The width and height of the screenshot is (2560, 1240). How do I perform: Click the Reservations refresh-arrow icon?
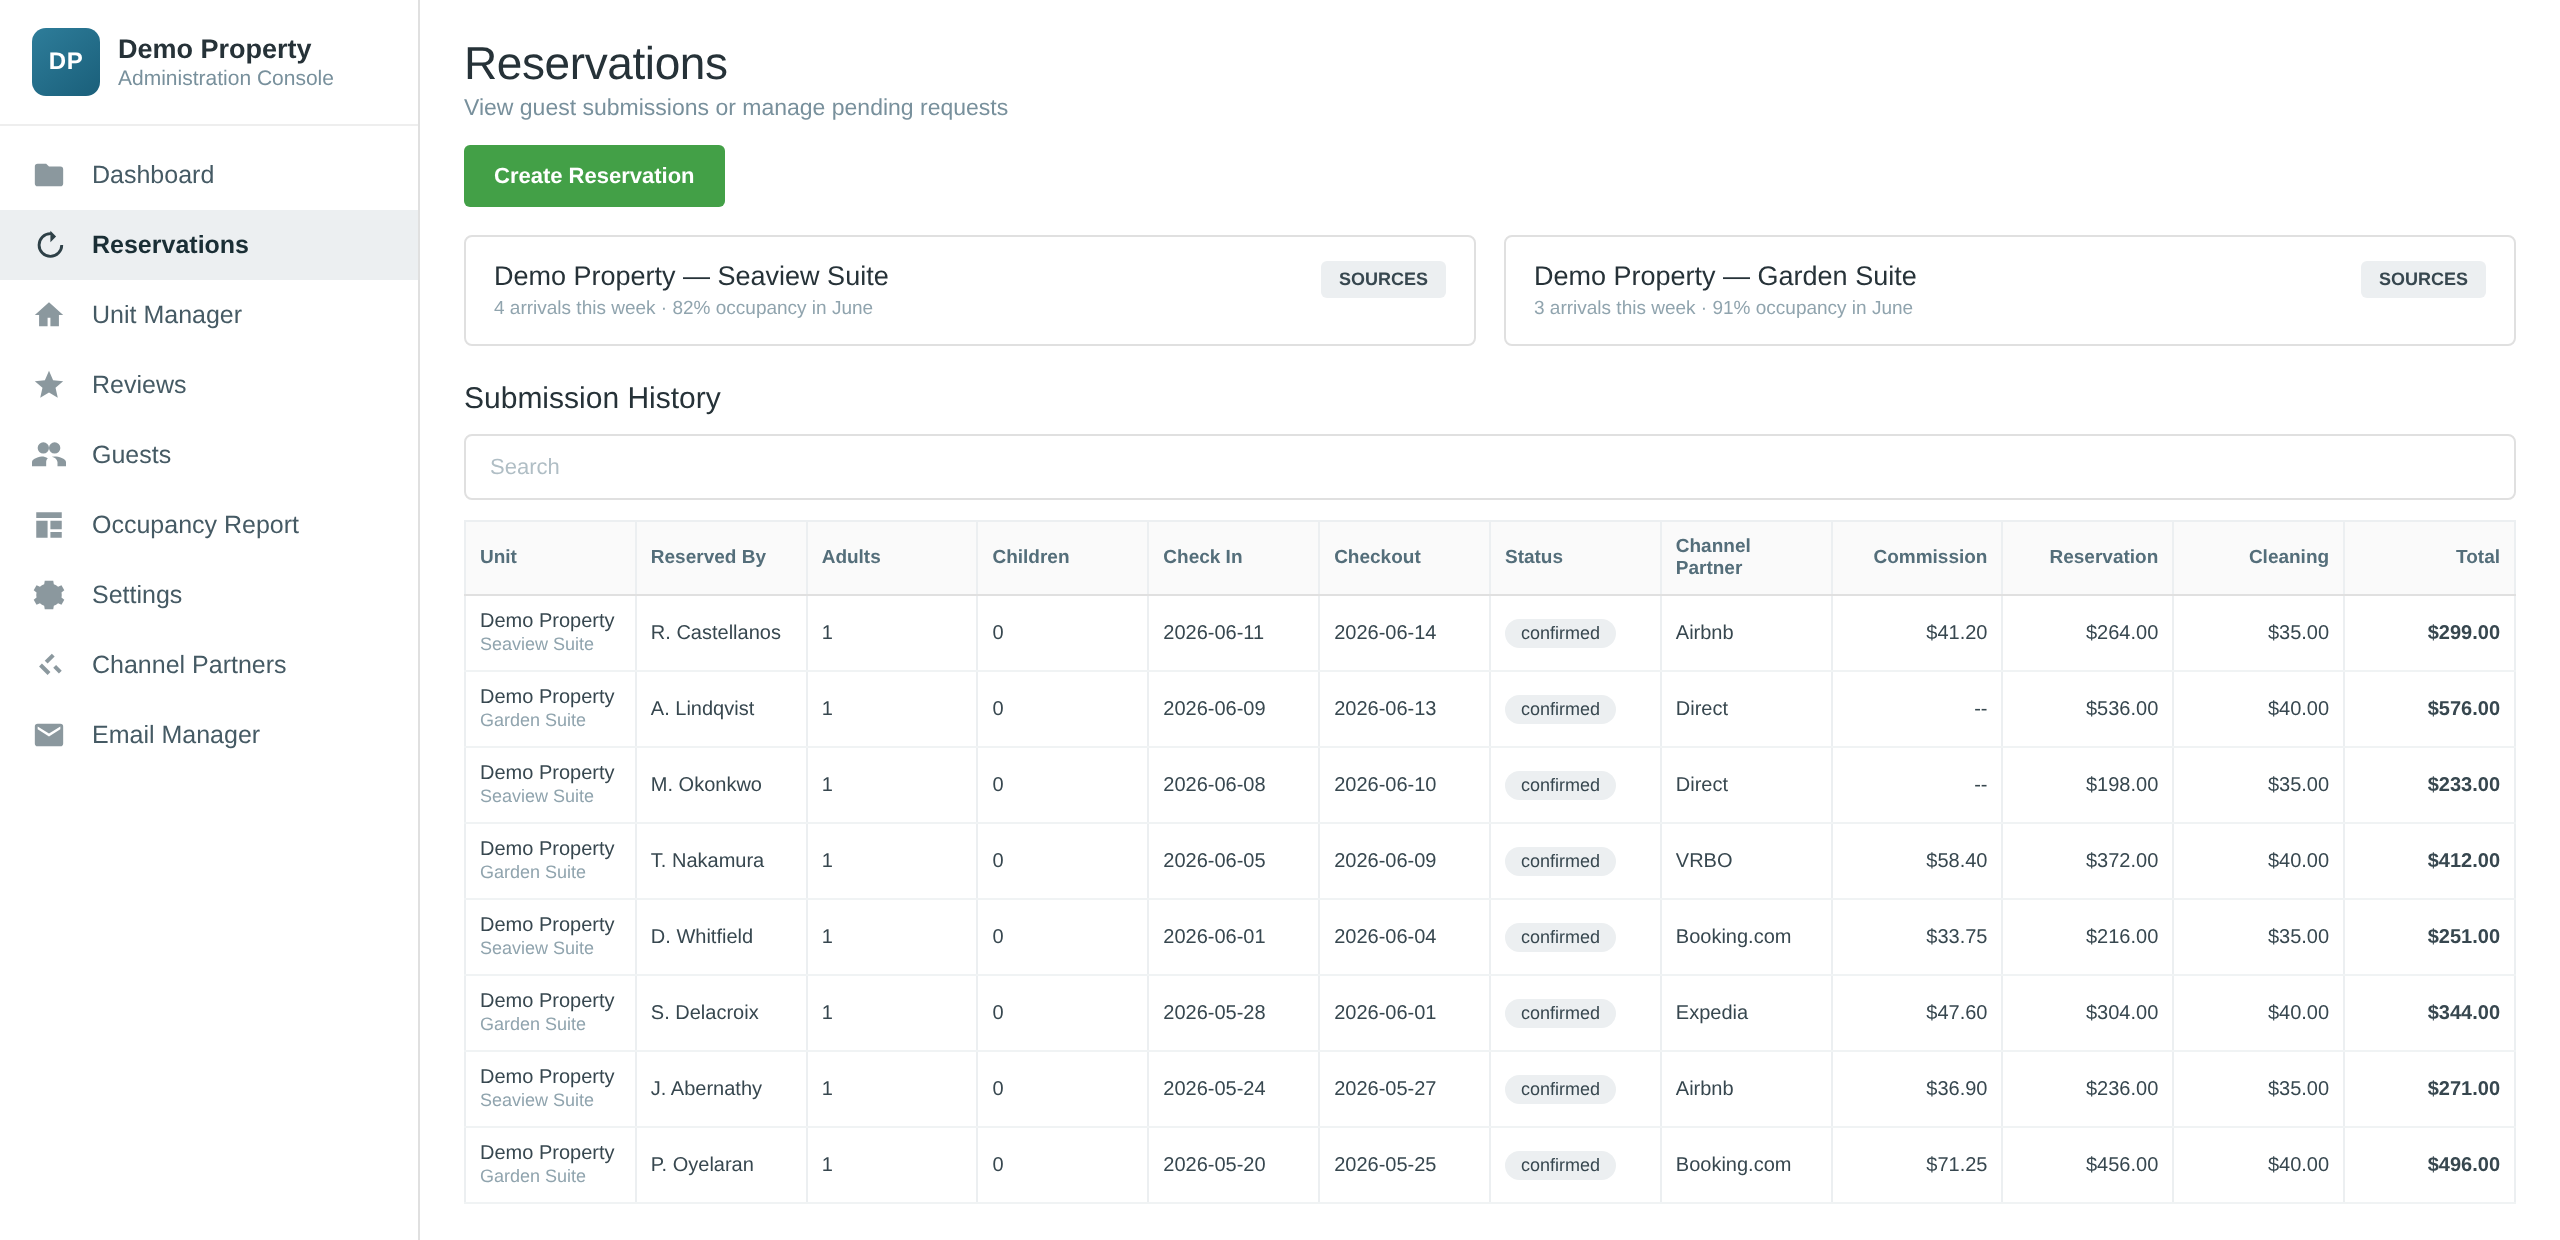49,245
